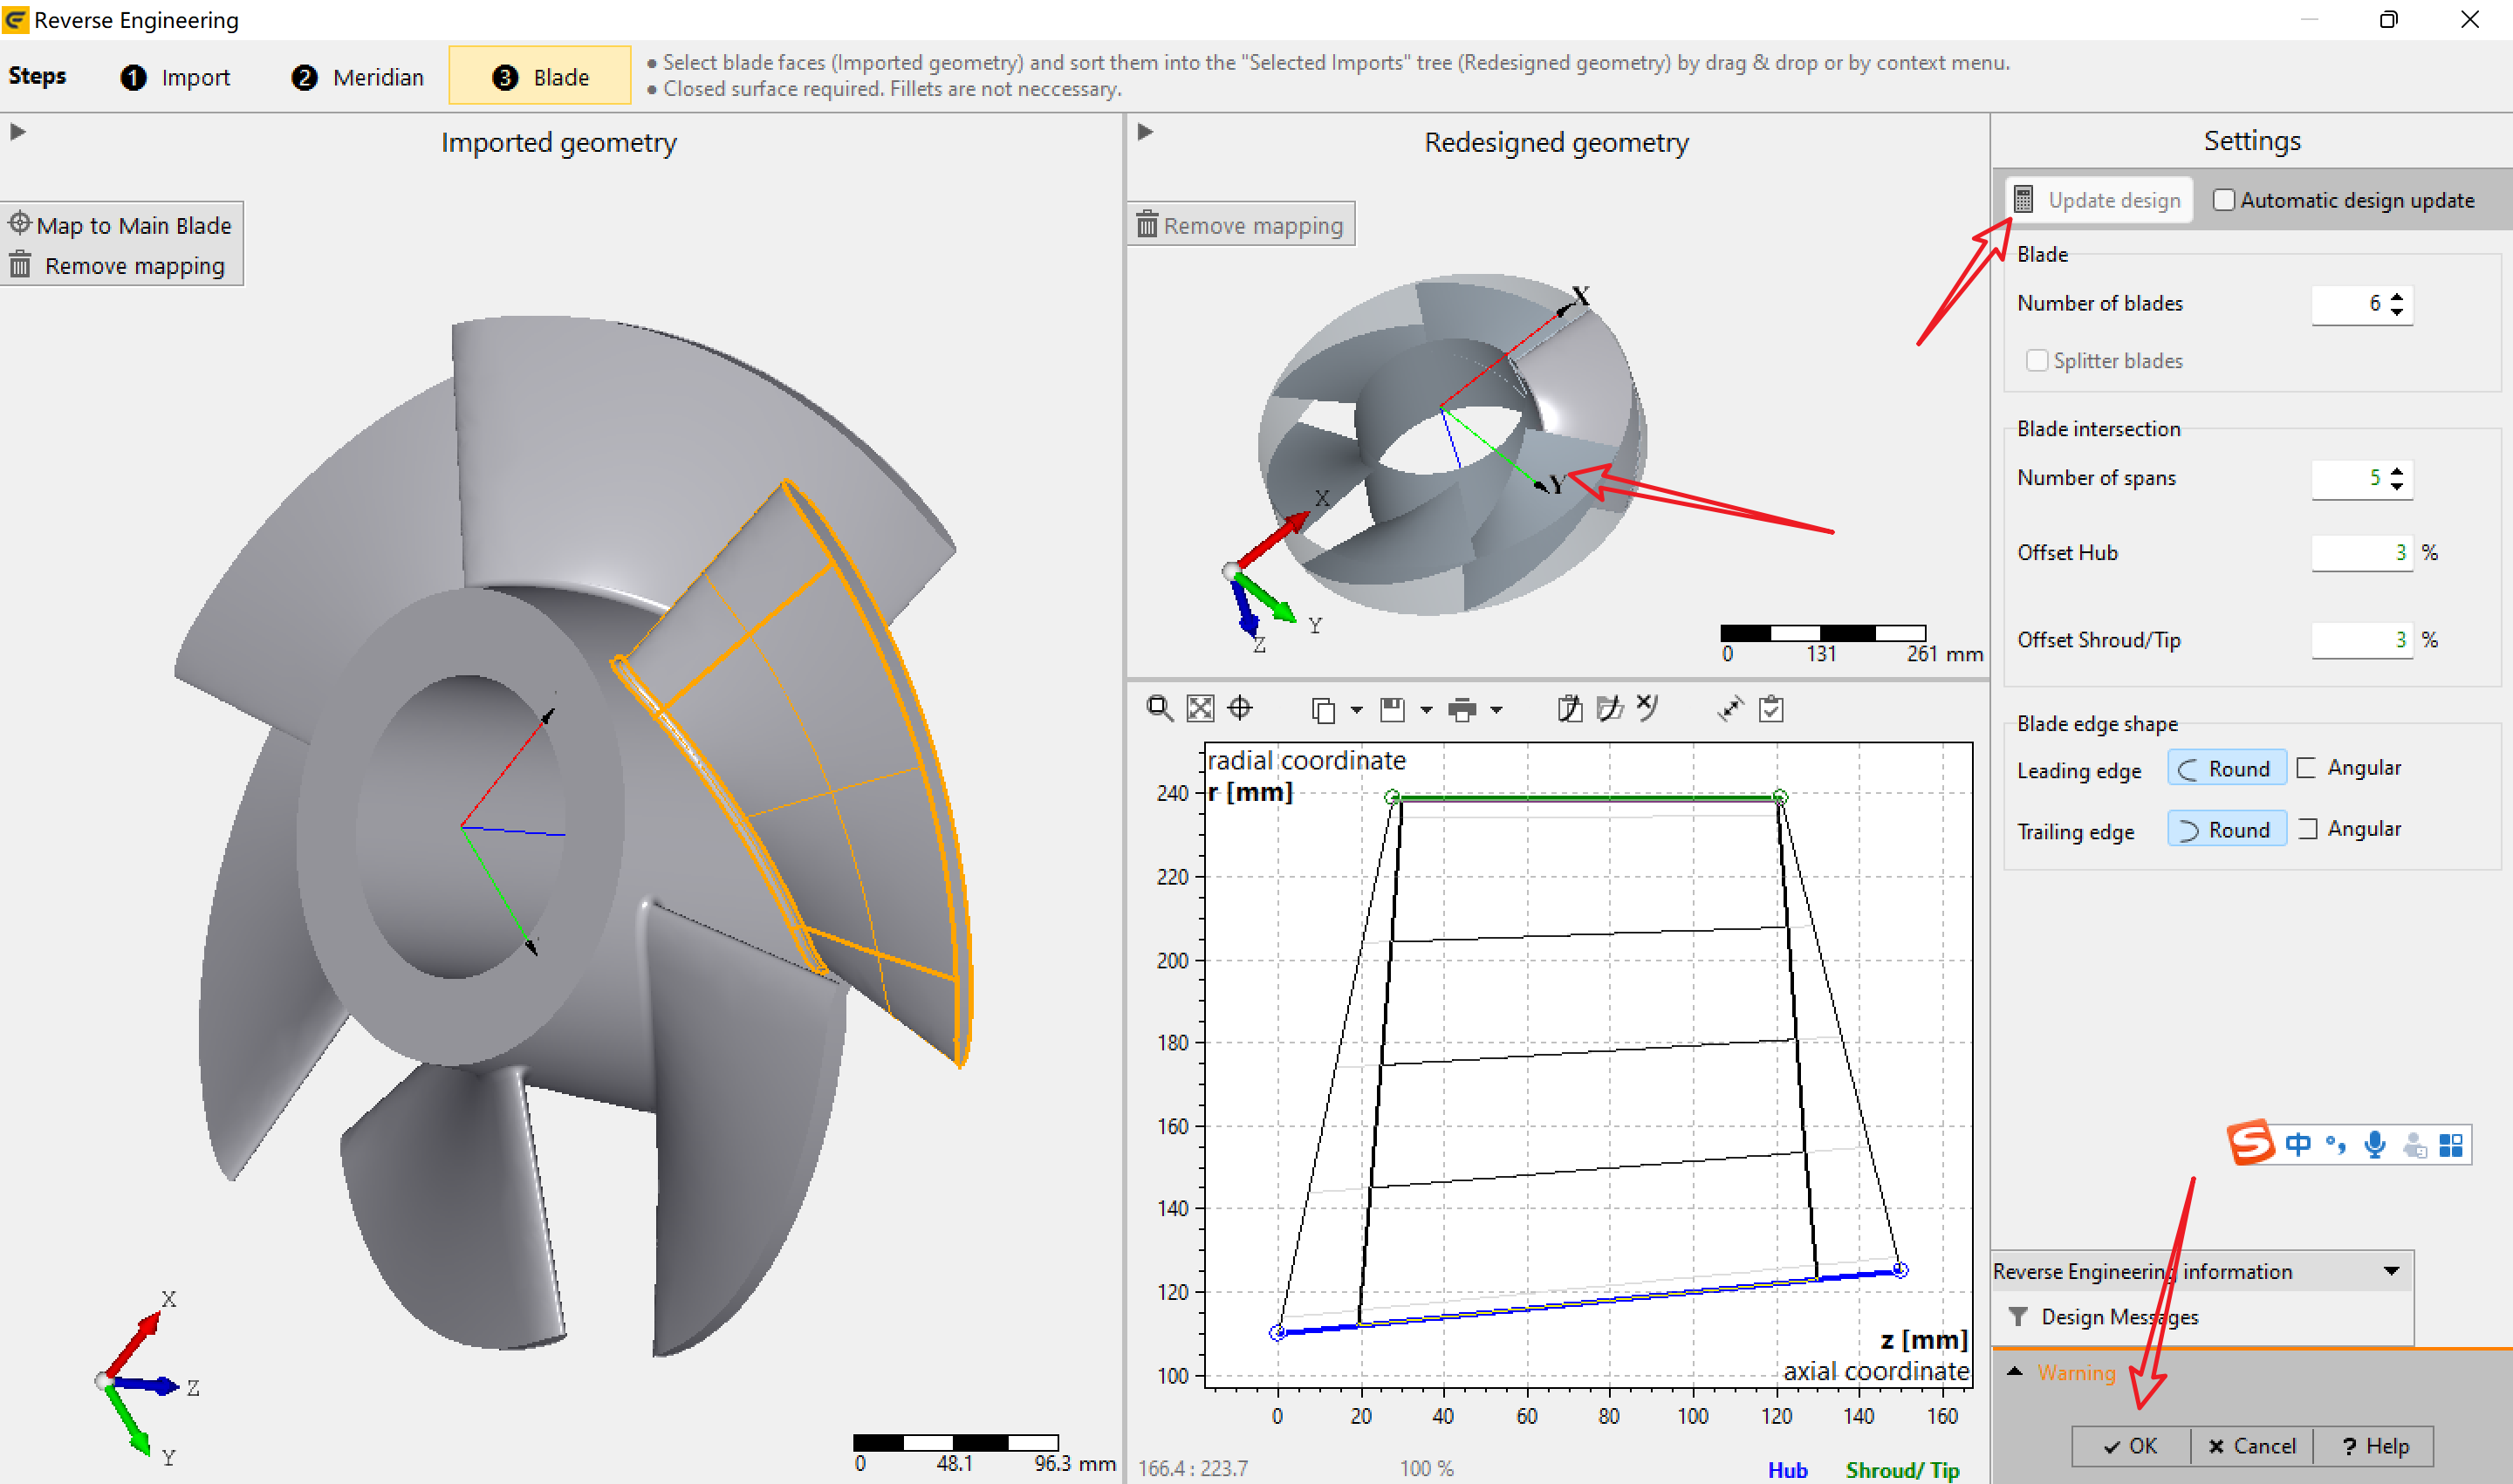Expand the Imported geometry panel triangle
The image size is (2513, 1484).
tap(18, 131)
